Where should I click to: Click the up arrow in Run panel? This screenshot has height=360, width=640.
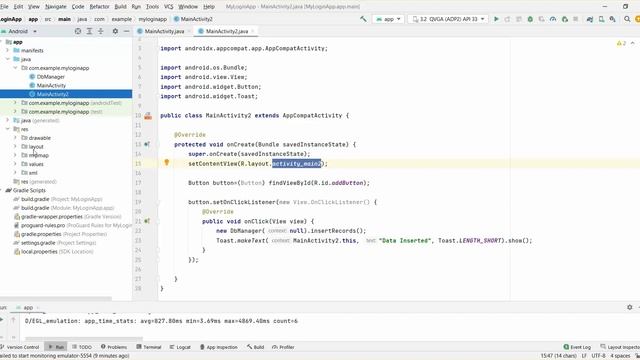click(13, 320)
